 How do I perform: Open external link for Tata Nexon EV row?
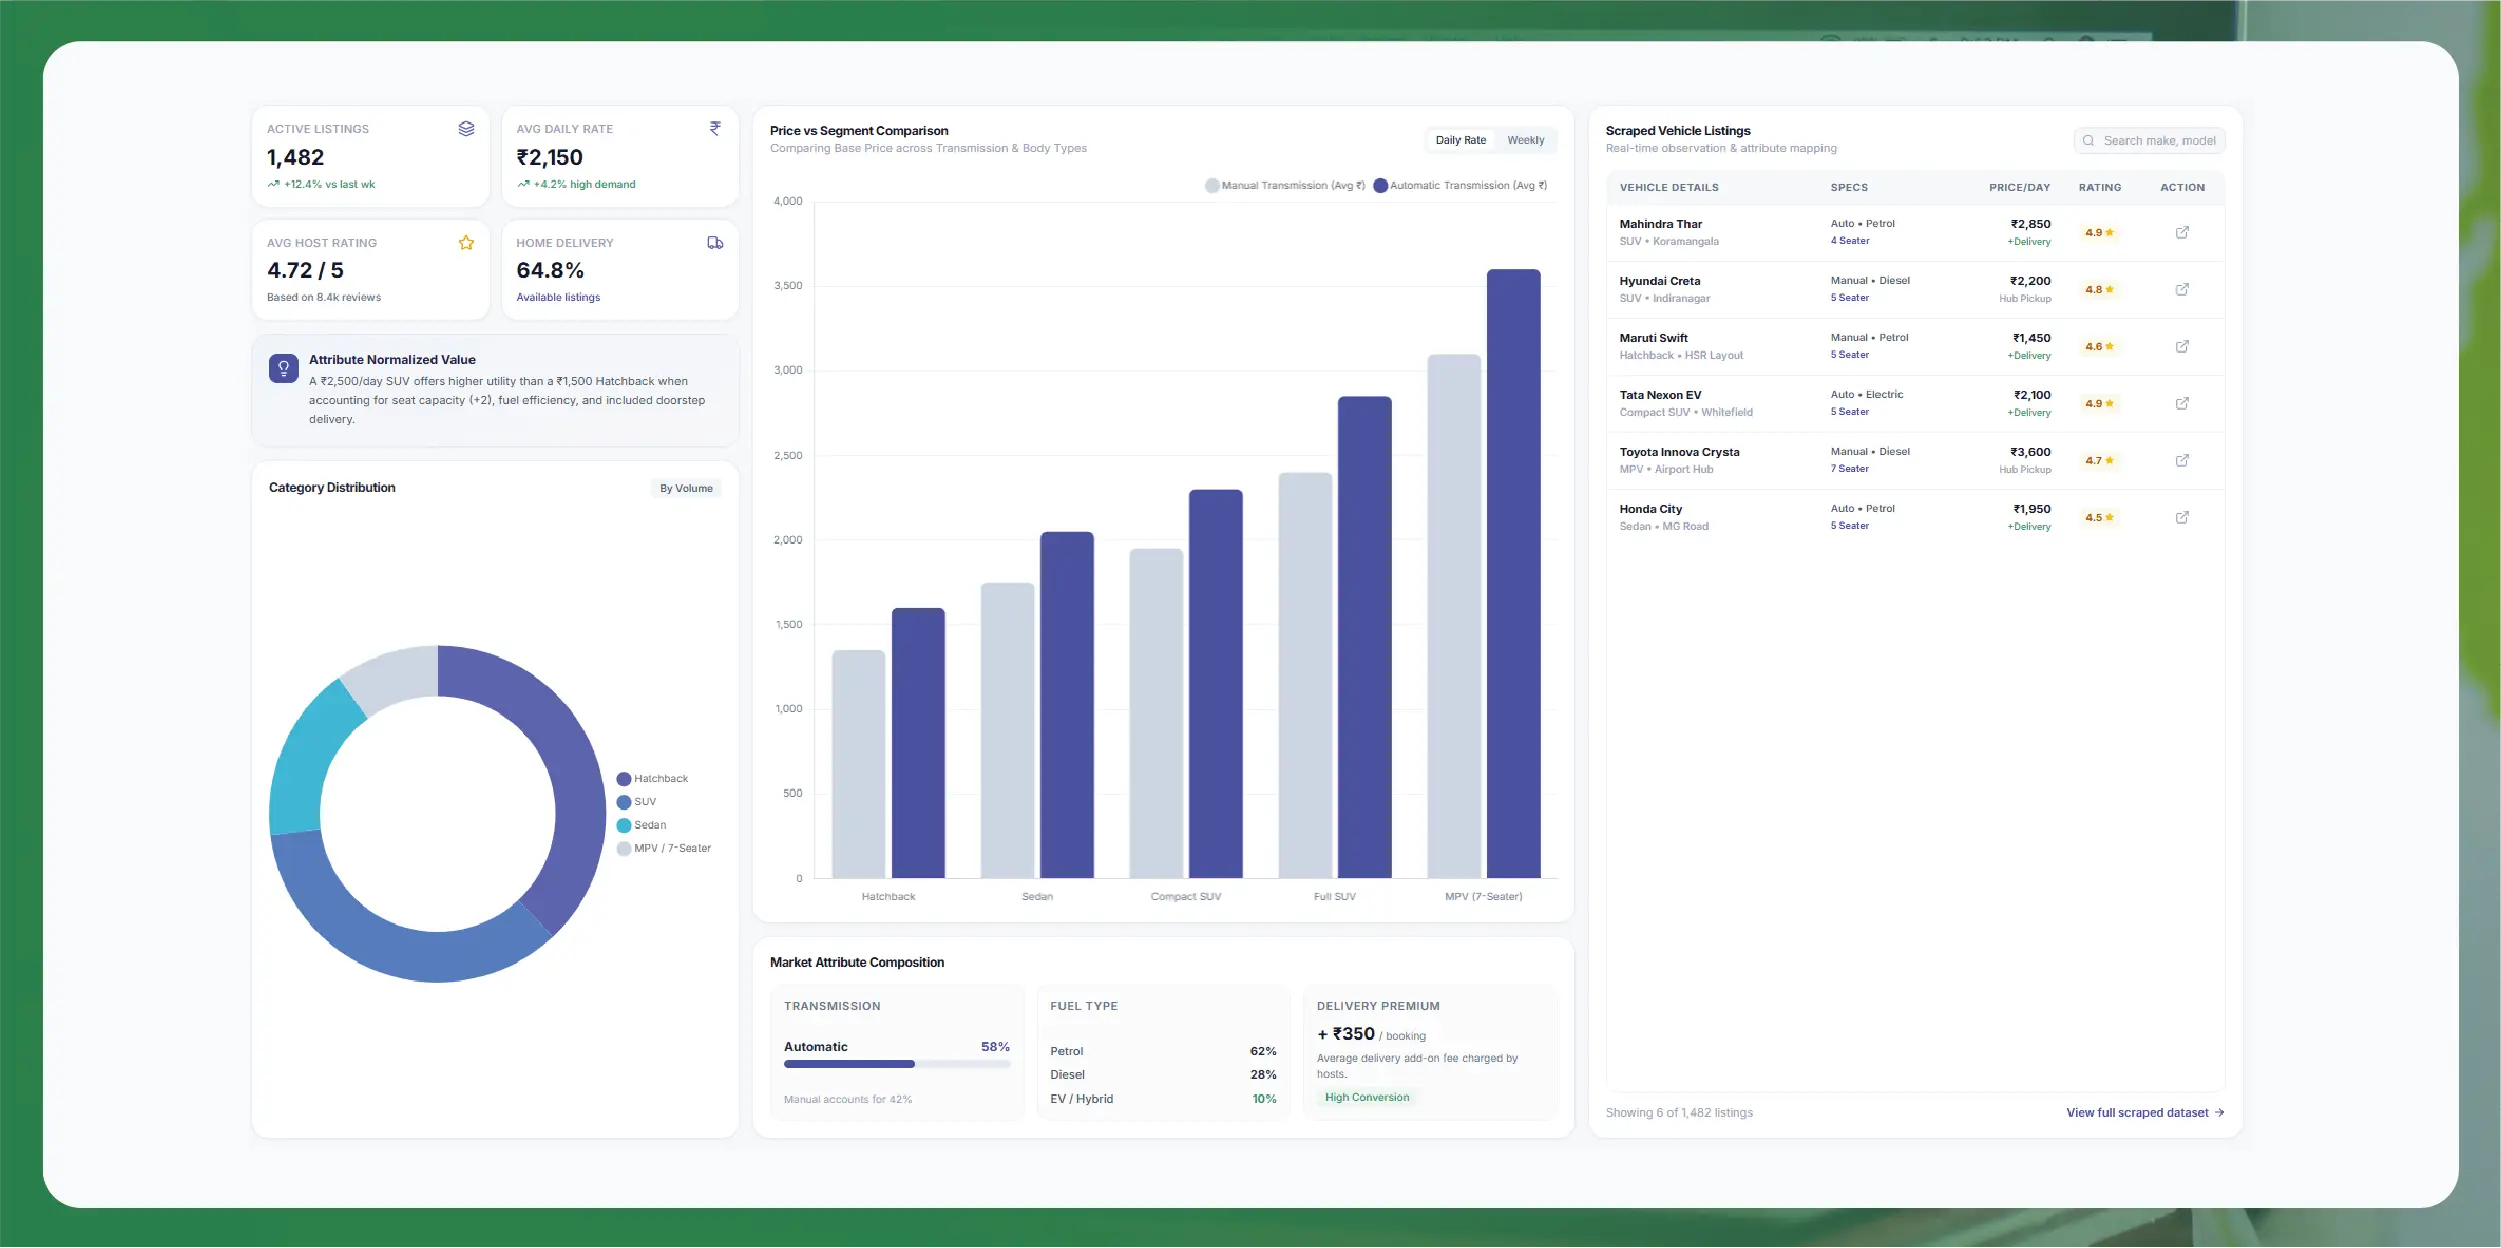pos(2182,404)
